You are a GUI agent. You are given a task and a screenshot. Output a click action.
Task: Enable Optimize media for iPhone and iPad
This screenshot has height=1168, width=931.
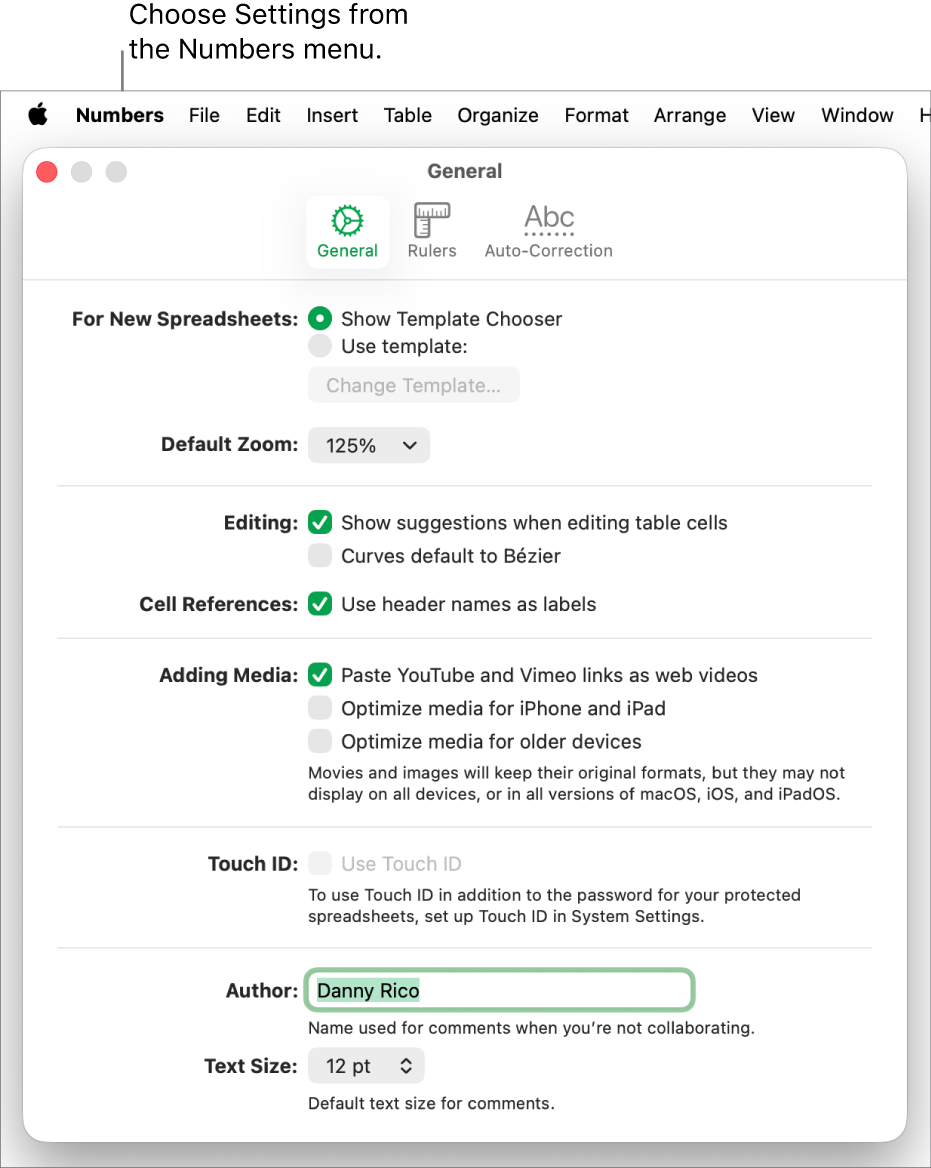(x=320, y=708)
